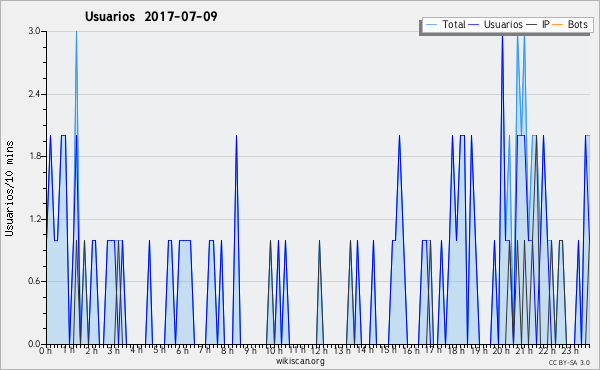Click the '15 h' x-axis label

click(388, 350)
